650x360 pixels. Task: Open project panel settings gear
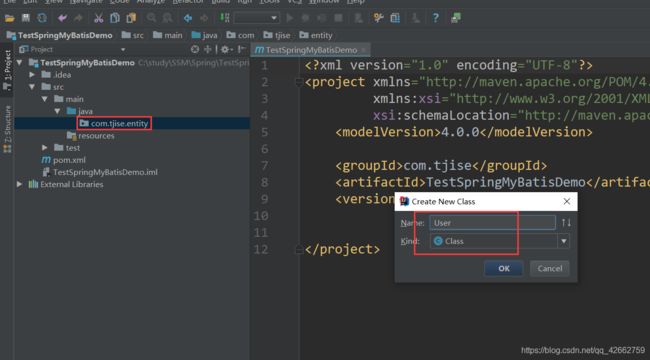pyautogui.click(x=225, y=49)
